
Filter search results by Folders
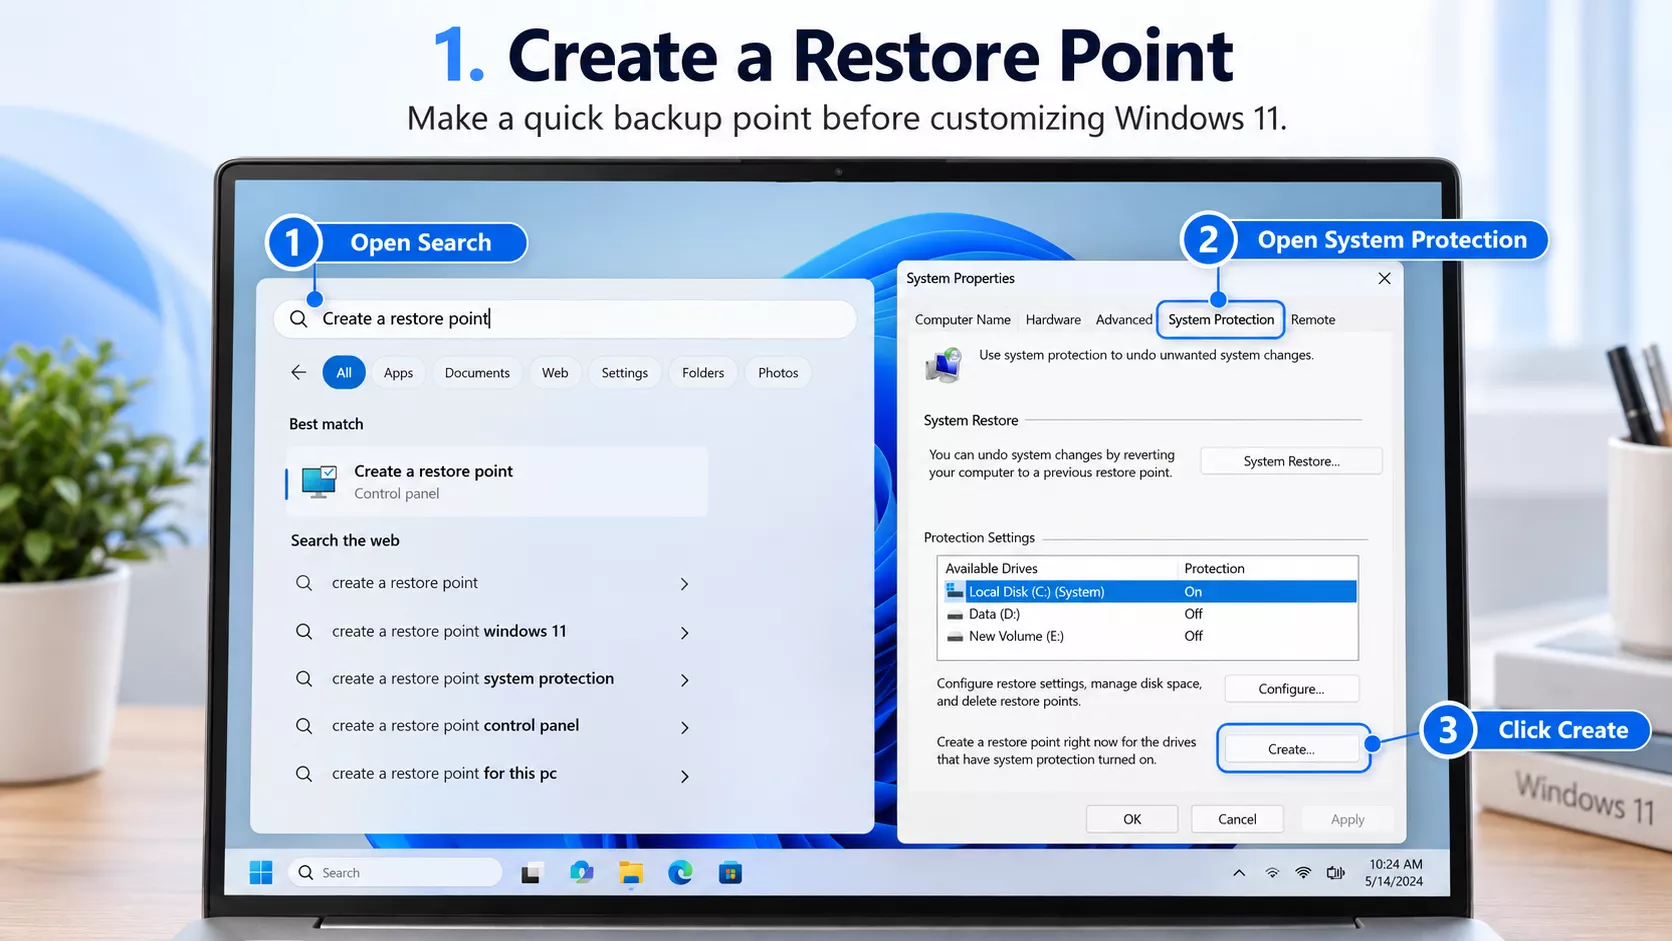pos(703,373)
